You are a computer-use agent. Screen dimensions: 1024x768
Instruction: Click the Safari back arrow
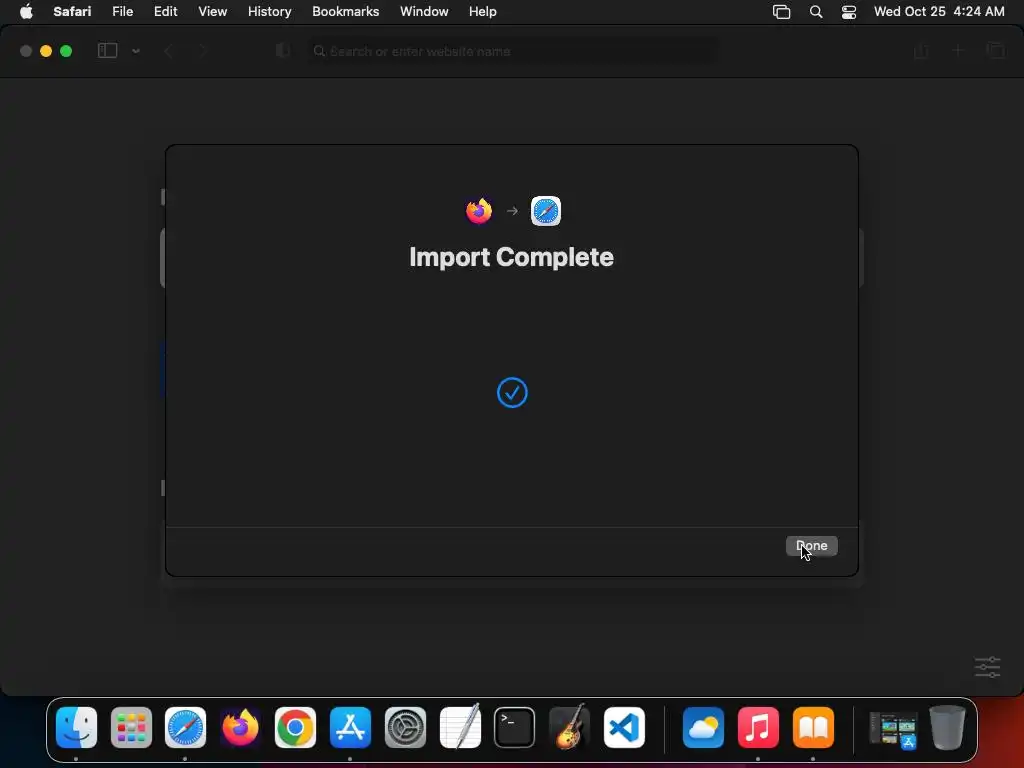click(x=168, y=51)
